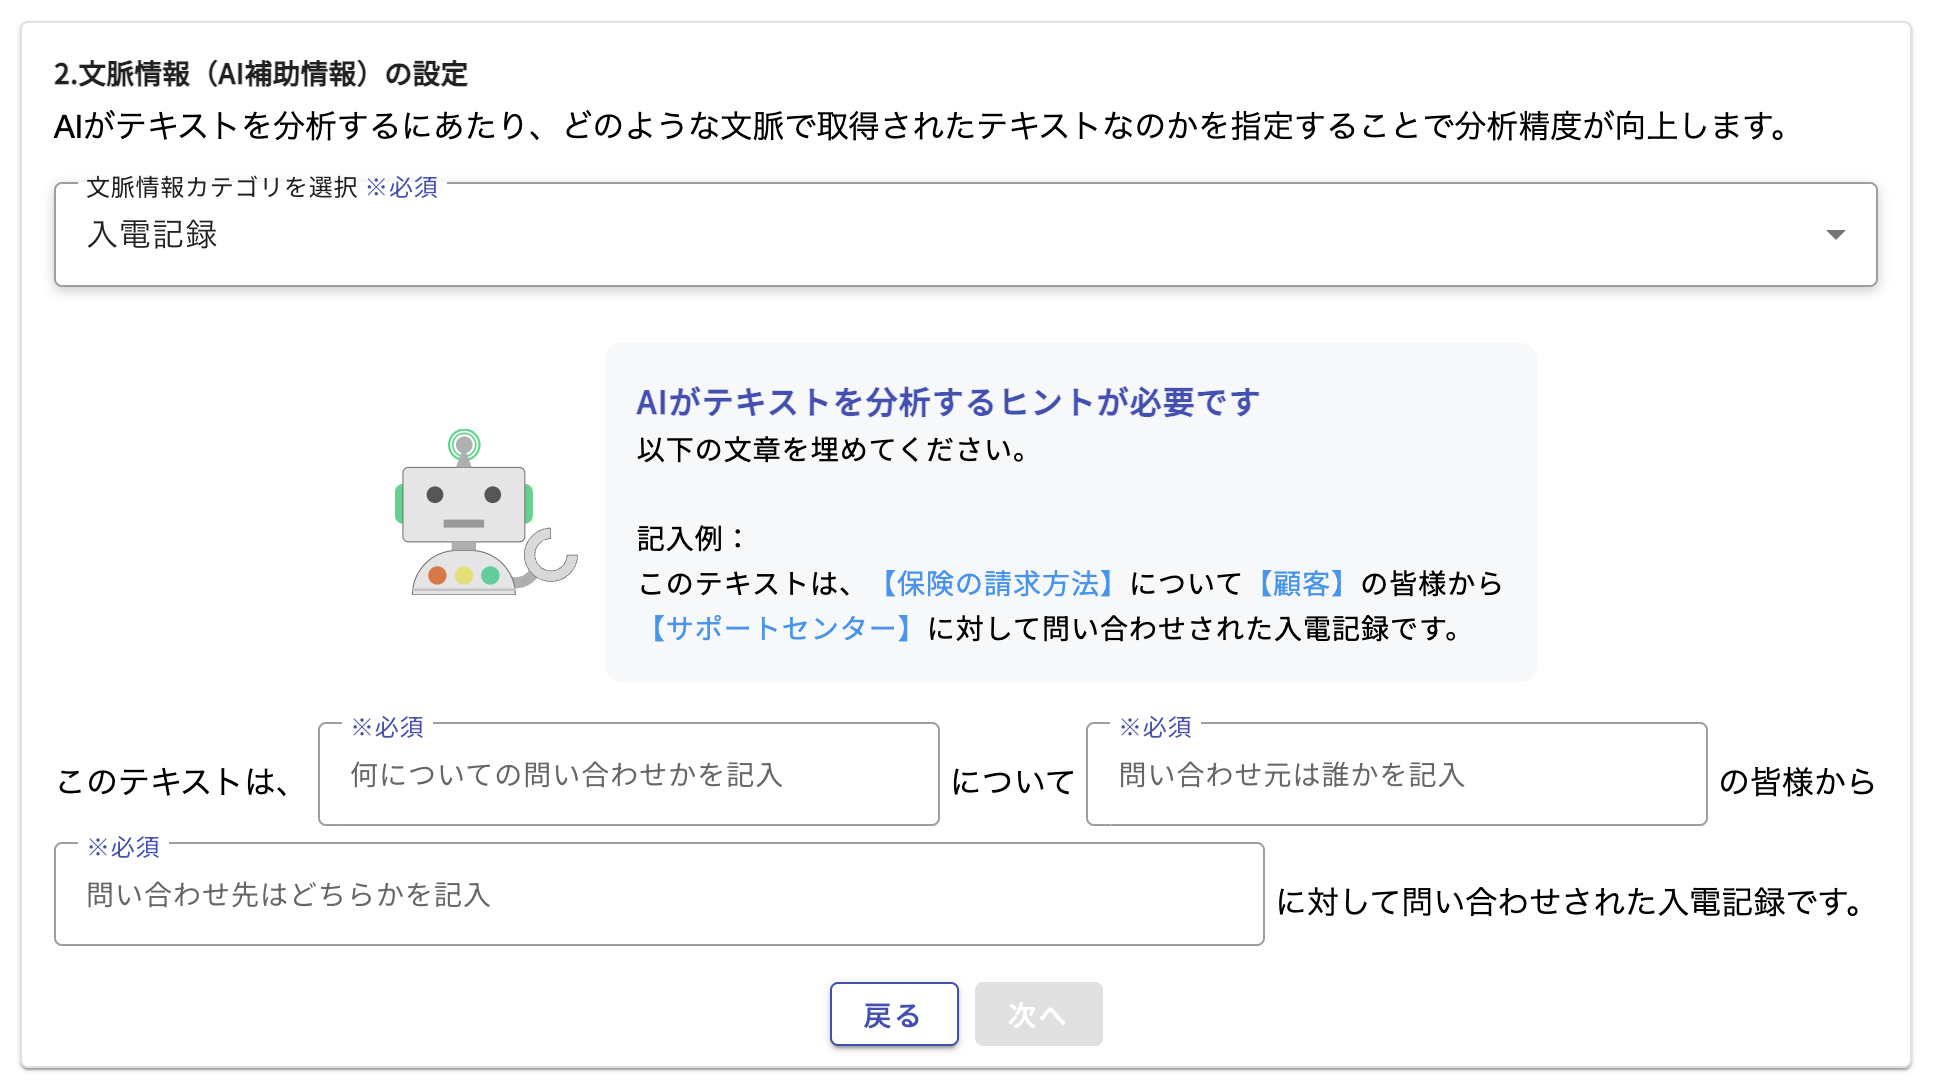Expand the 文脈情報カテゴリ dropdown arrow
This screenshot has height=1092, width=1936.
tap(1835, 235)
